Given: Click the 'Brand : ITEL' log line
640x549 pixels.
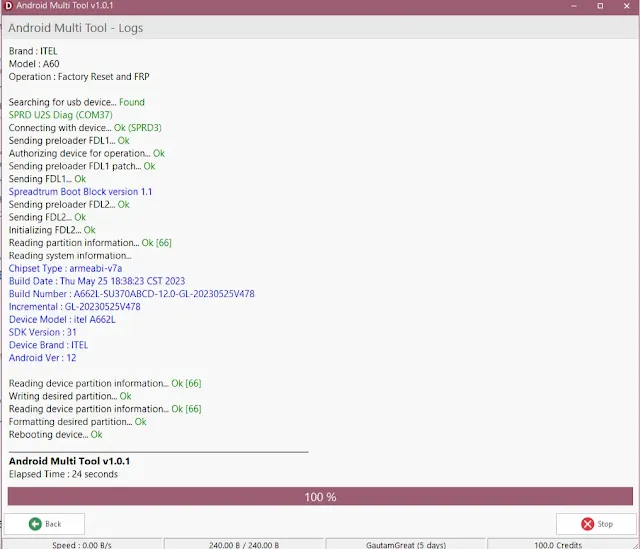Looking at the screenshot, I should 33,51.
